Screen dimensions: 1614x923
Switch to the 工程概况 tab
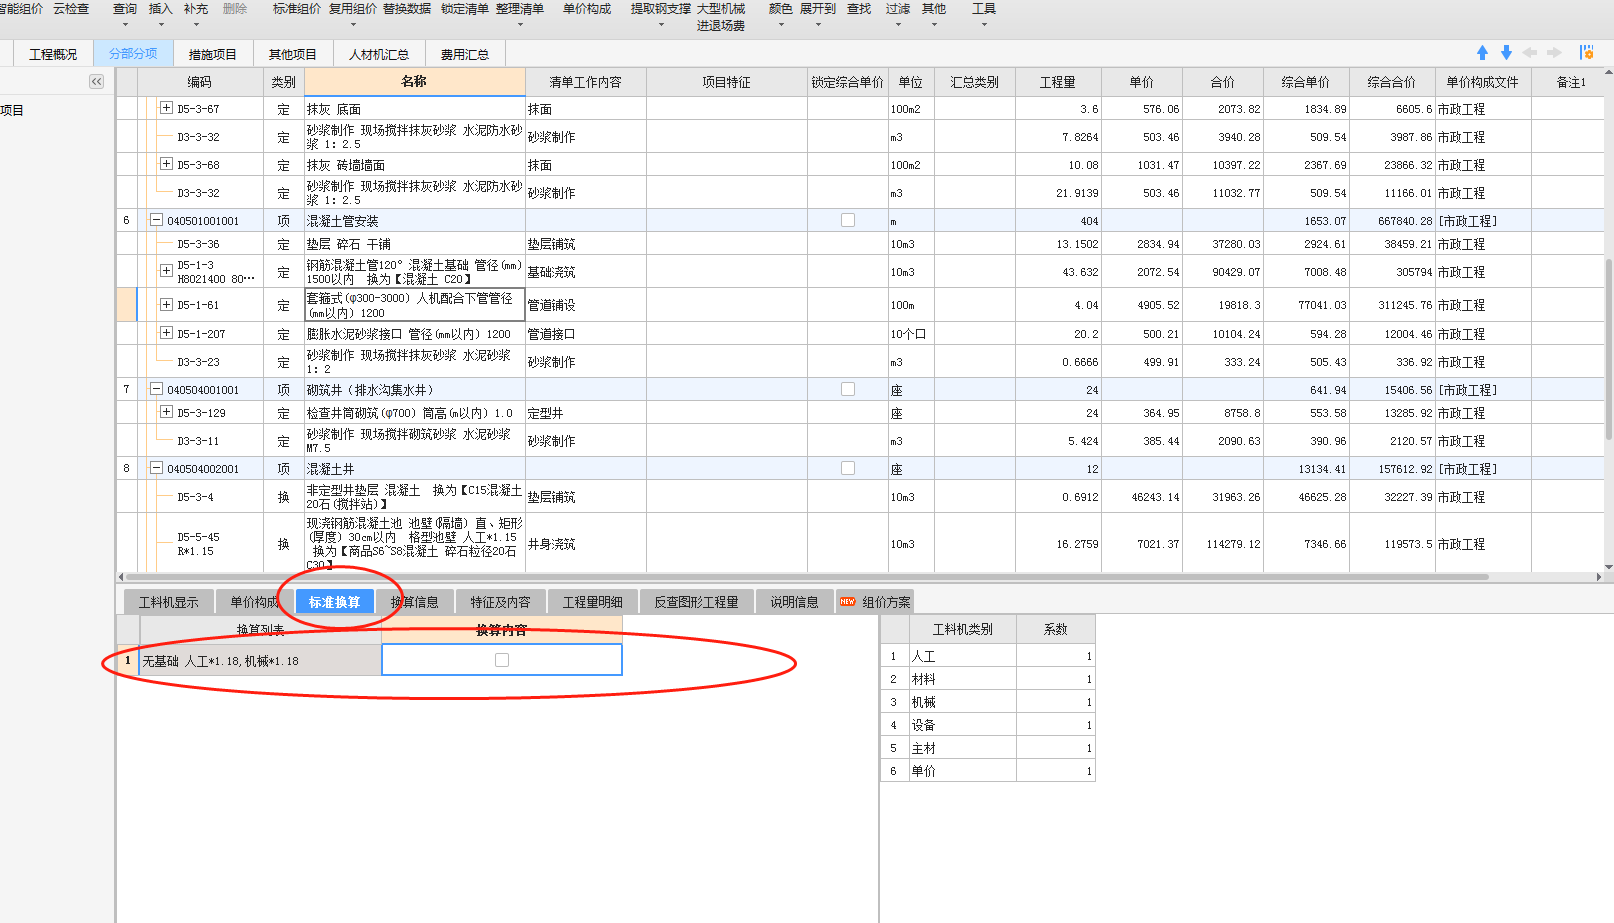pos(53,54)
